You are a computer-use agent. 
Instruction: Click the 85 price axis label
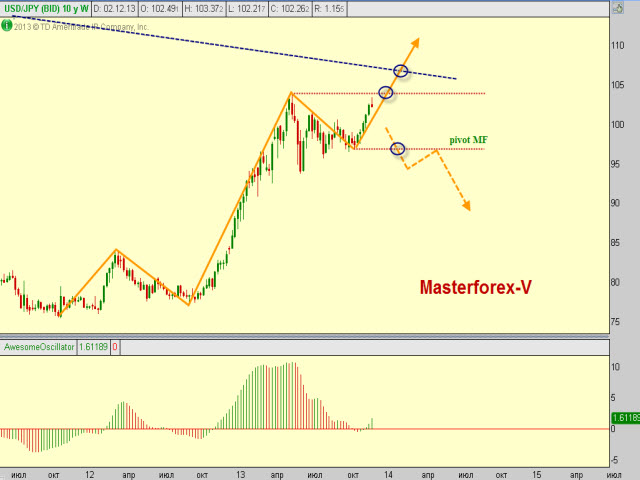click(616, 243)
